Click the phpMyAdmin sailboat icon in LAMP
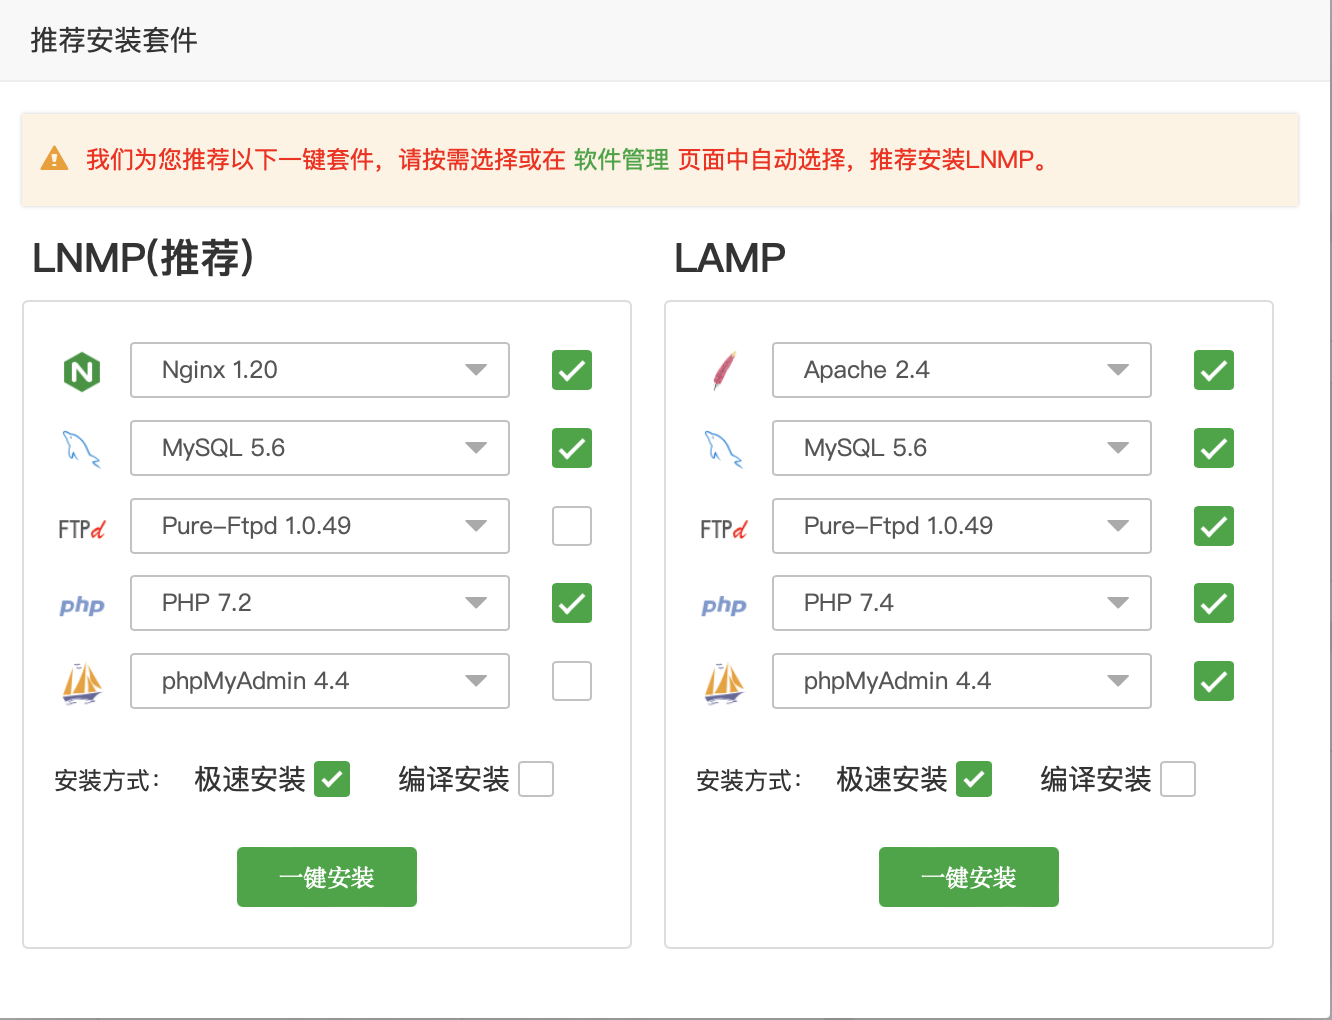Viewport: 1332px width, 1020px height. (x=724, y=683)
